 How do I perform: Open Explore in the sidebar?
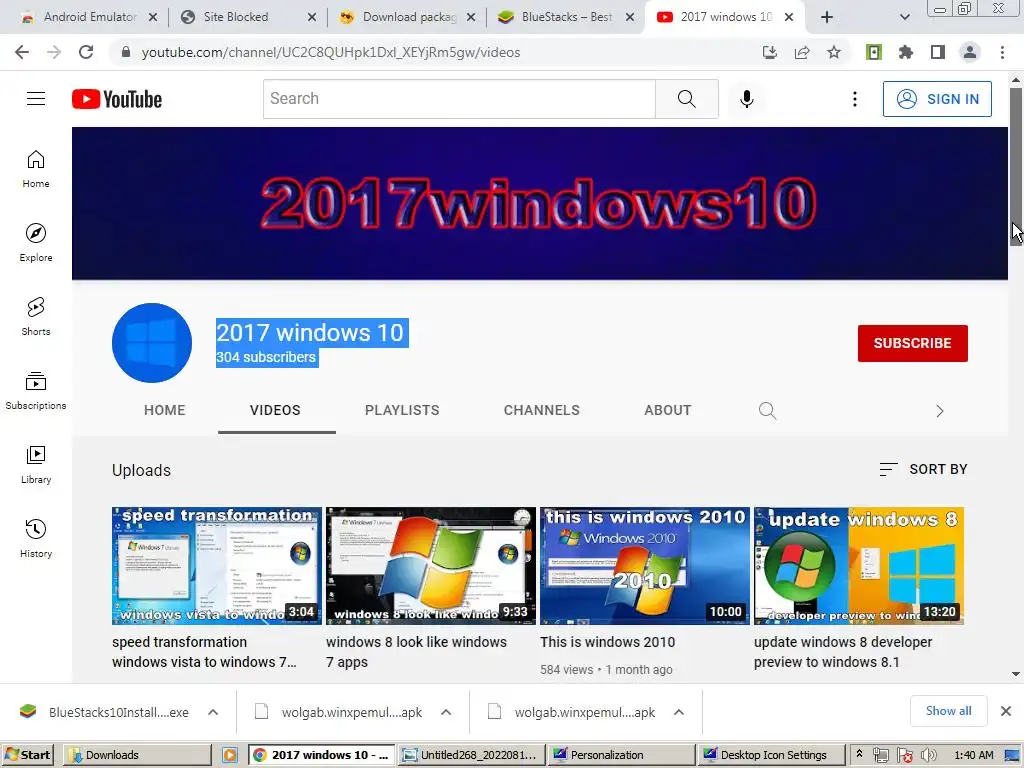pos(36,243)
